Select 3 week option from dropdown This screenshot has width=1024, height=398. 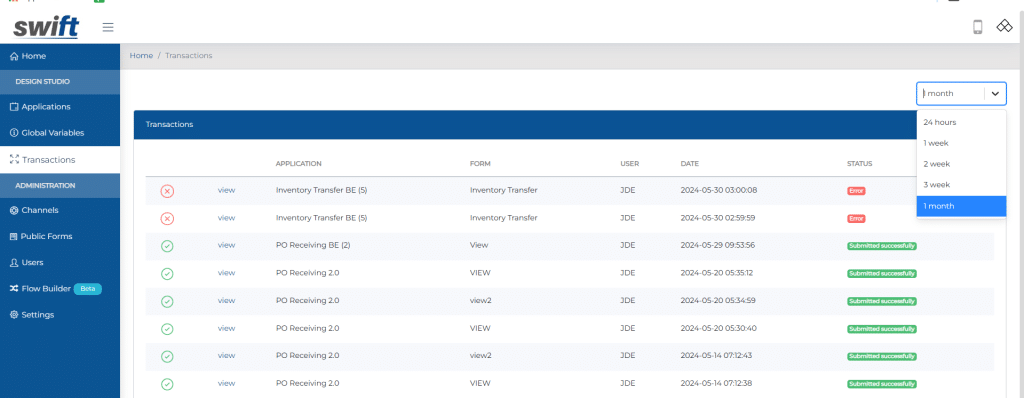tap(961, 185)
